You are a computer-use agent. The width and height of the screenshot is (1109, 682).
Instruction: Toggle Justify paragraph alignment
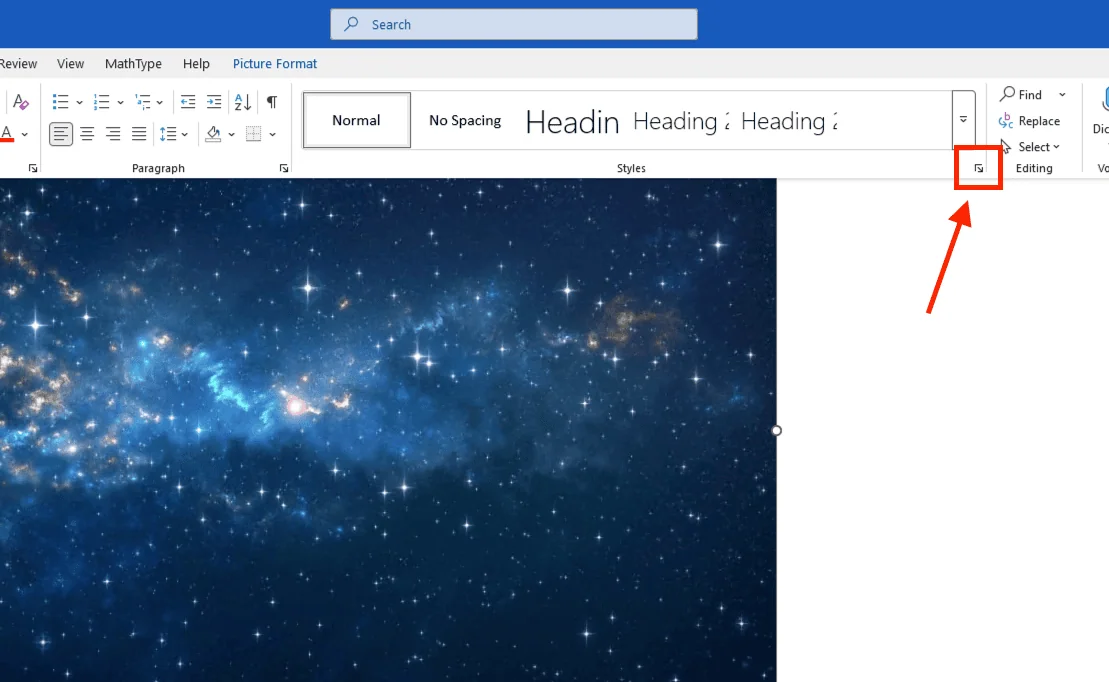tap(139, 134)
